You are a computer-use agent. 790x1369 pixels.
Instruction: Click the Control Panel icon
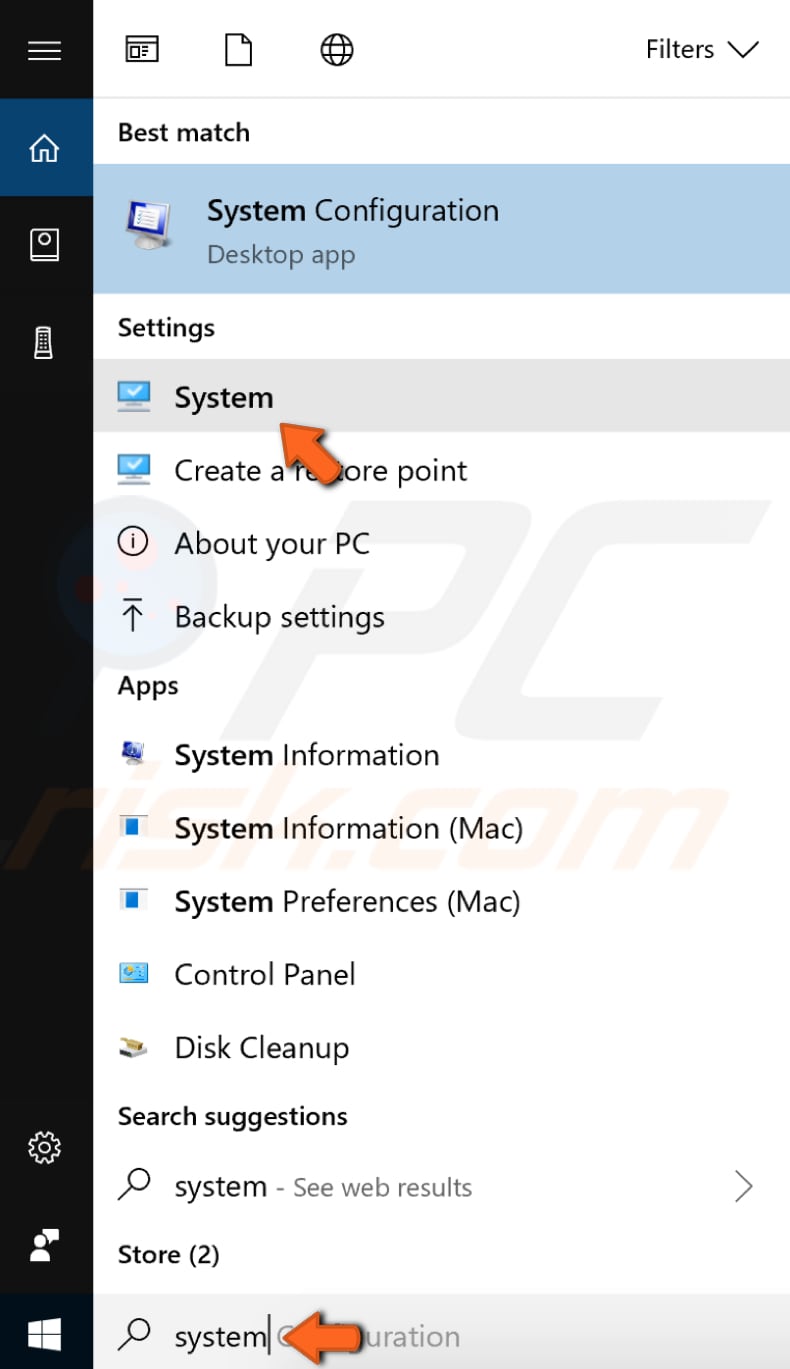(x=138, y=974)
